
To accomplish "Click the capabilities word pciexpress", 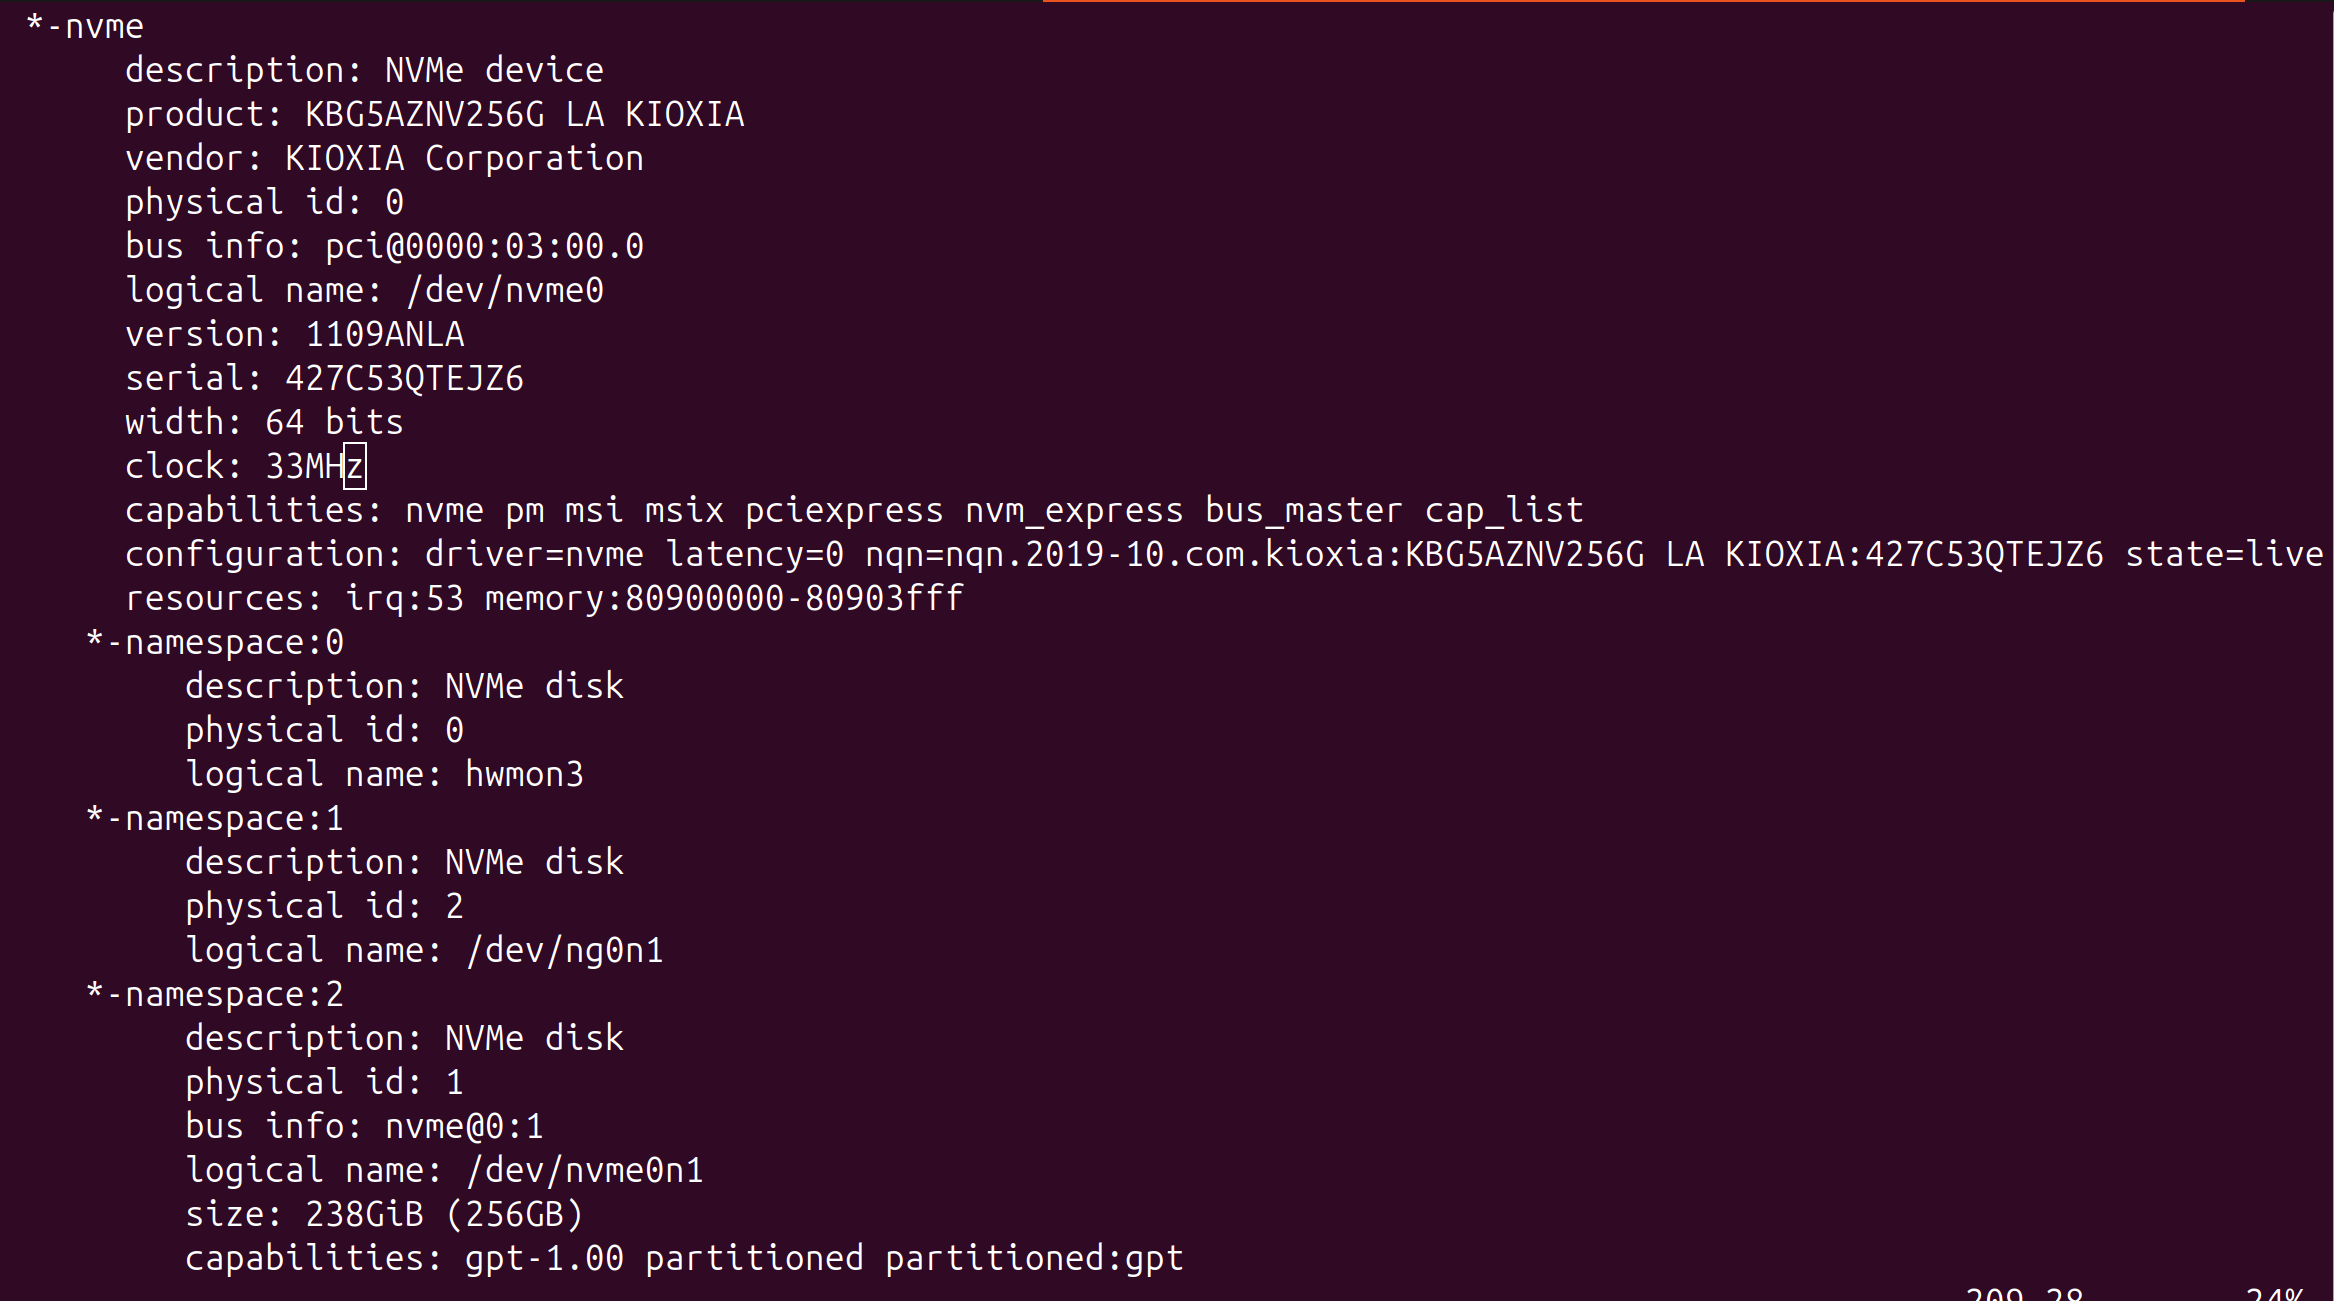I will point(844,510).
